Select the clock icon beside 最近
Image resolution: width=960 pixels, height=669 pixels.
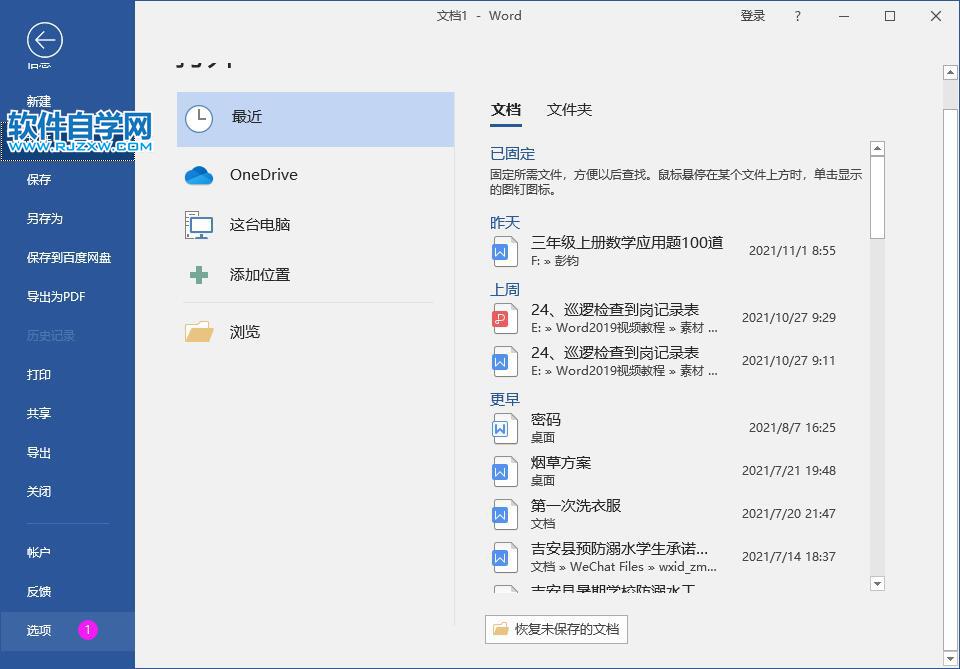coord(199,117)
